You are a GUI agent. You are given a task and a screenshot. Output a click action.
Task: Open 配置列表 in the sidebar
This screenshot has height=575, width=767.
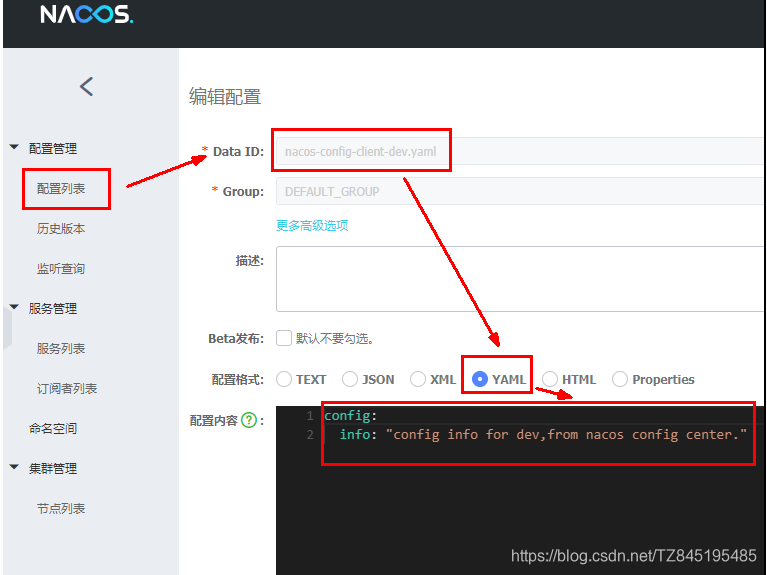pyautogui.click(x=61, y=188)
